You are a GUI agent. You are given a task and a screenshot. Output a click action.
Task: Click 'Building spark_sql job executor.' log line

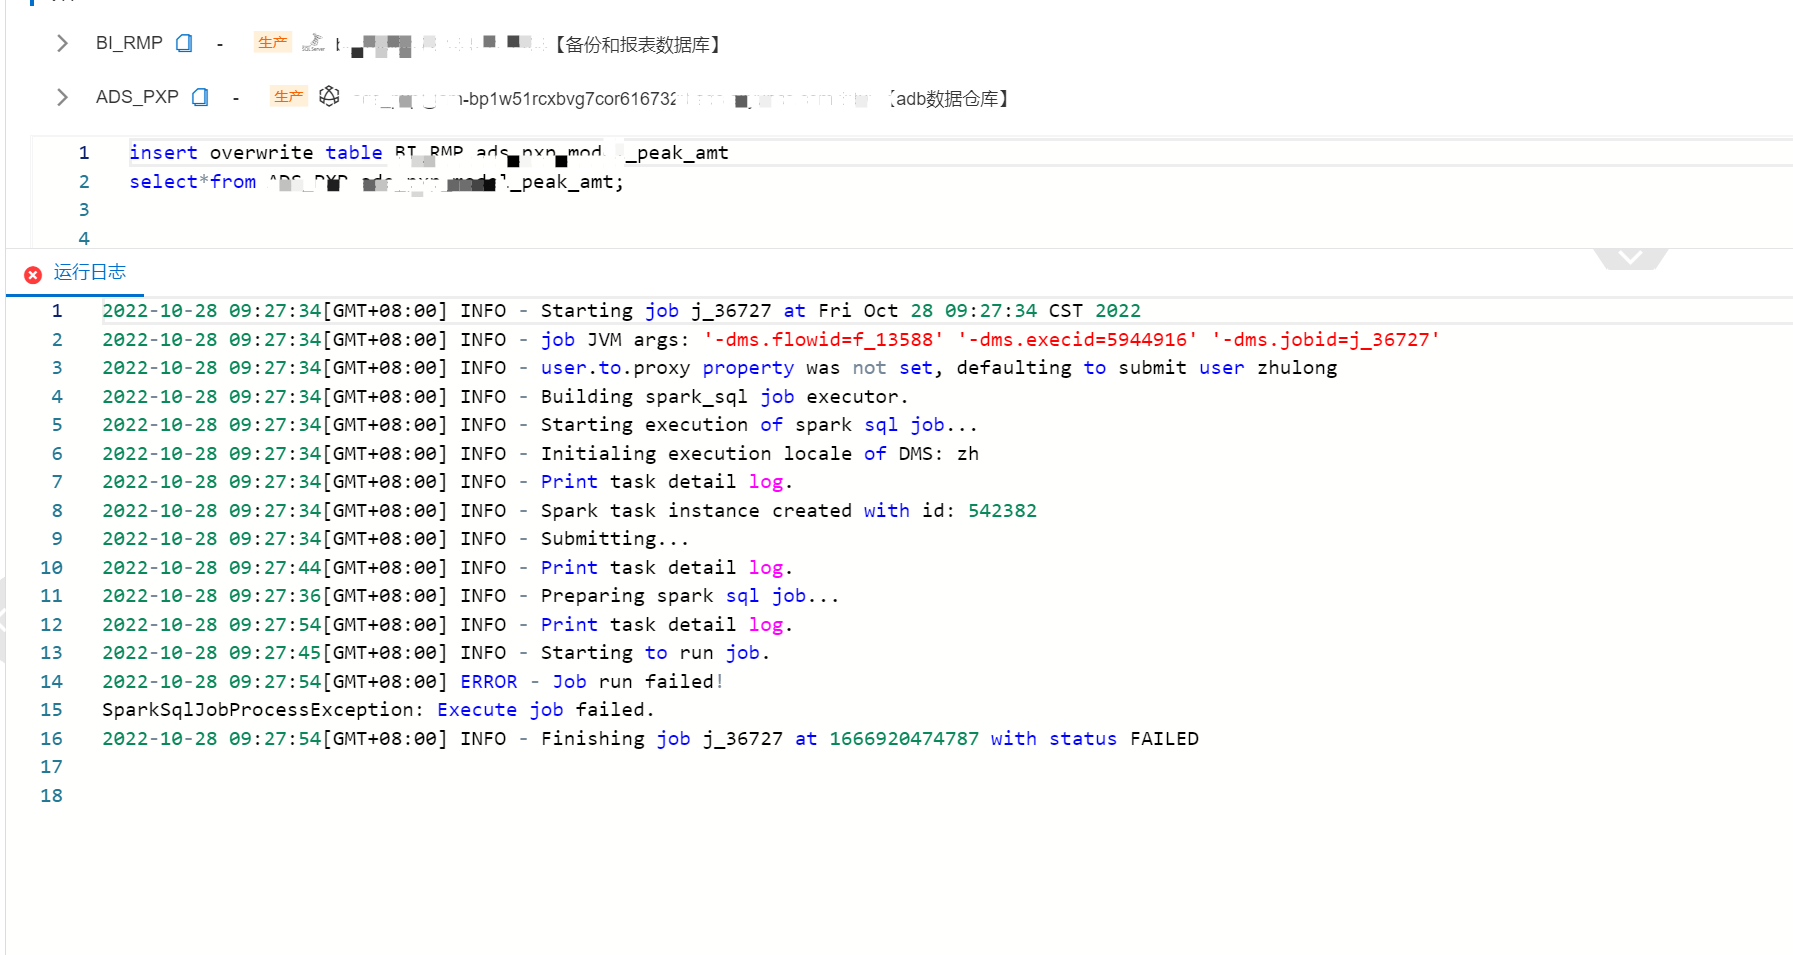(505, 397)
